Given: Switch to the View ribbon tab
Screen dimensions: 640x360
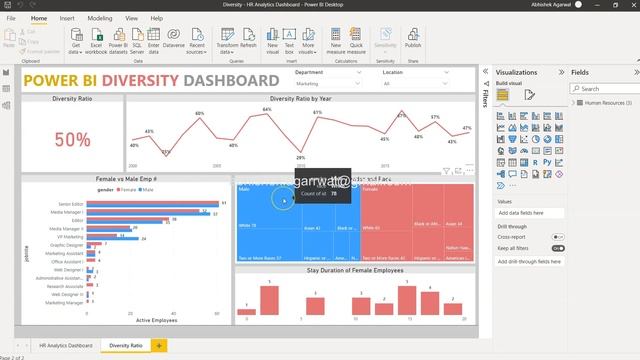Looking at the screenshot, I should (131, 18).
